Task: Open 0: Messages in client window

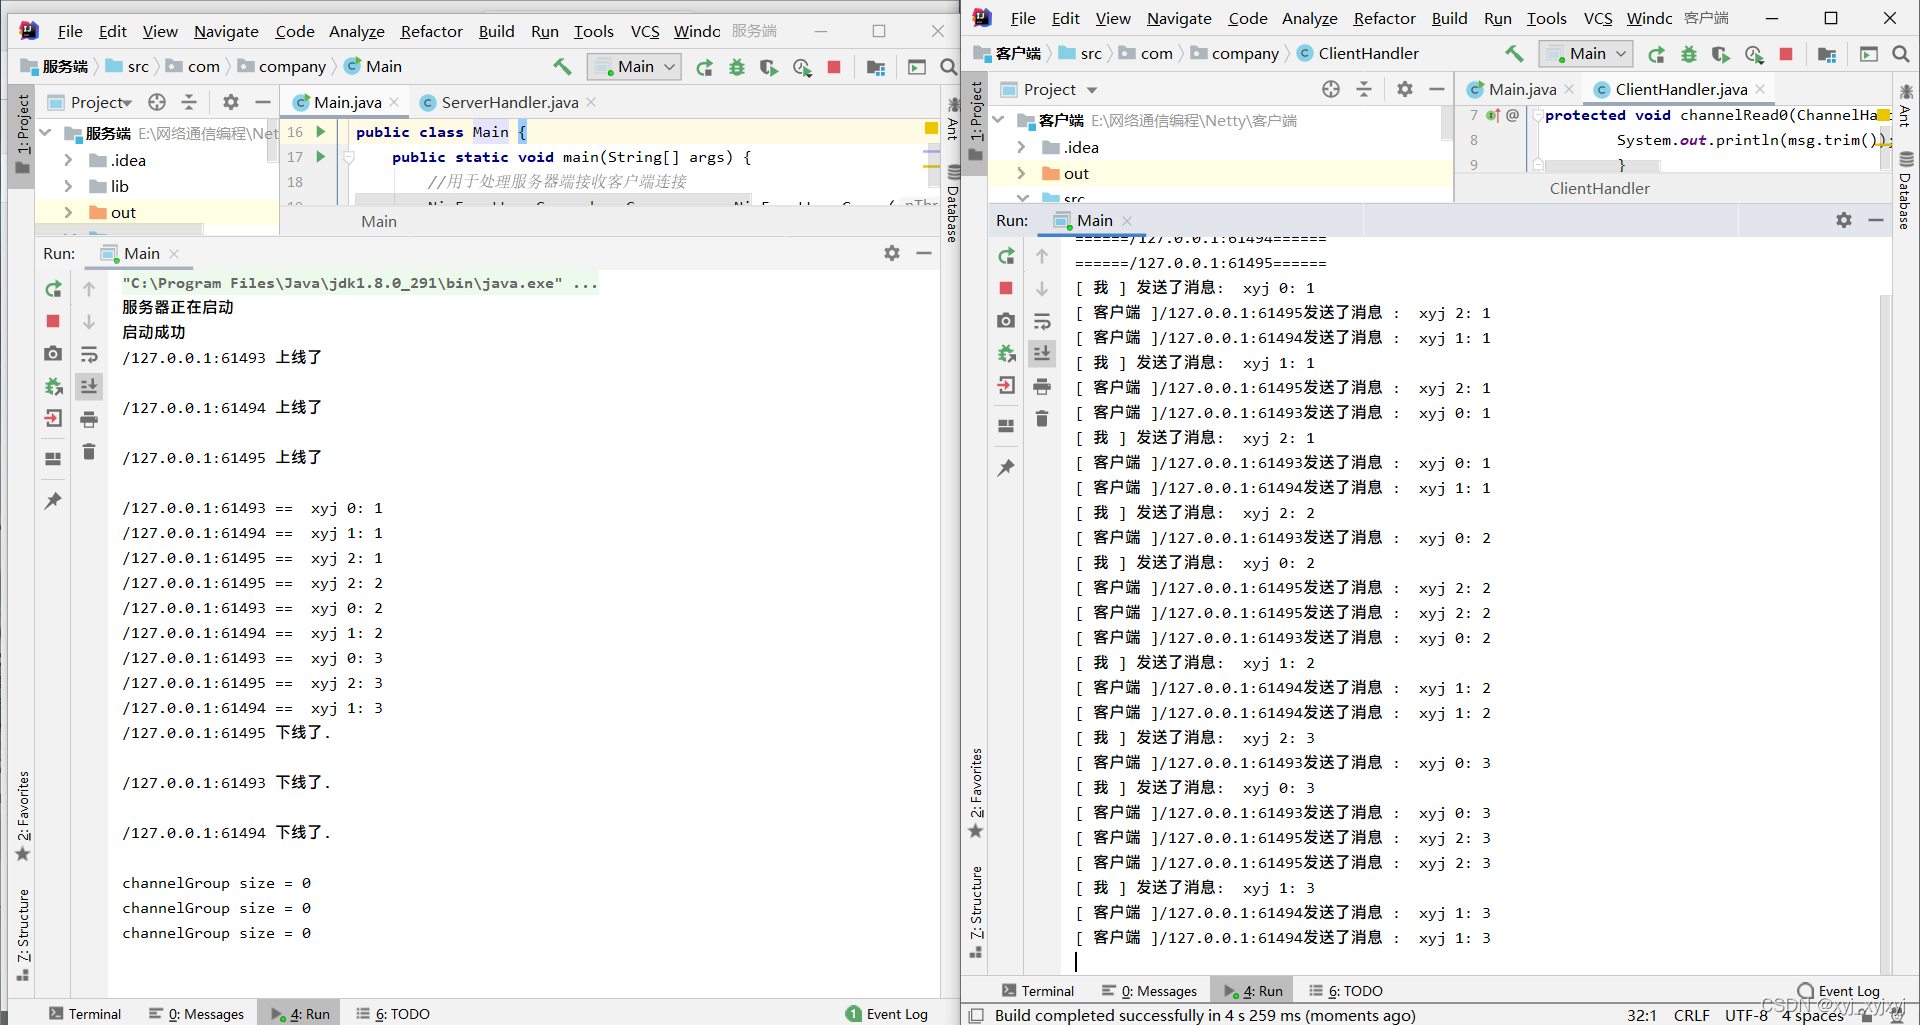Action: (x=1149, y=991)
